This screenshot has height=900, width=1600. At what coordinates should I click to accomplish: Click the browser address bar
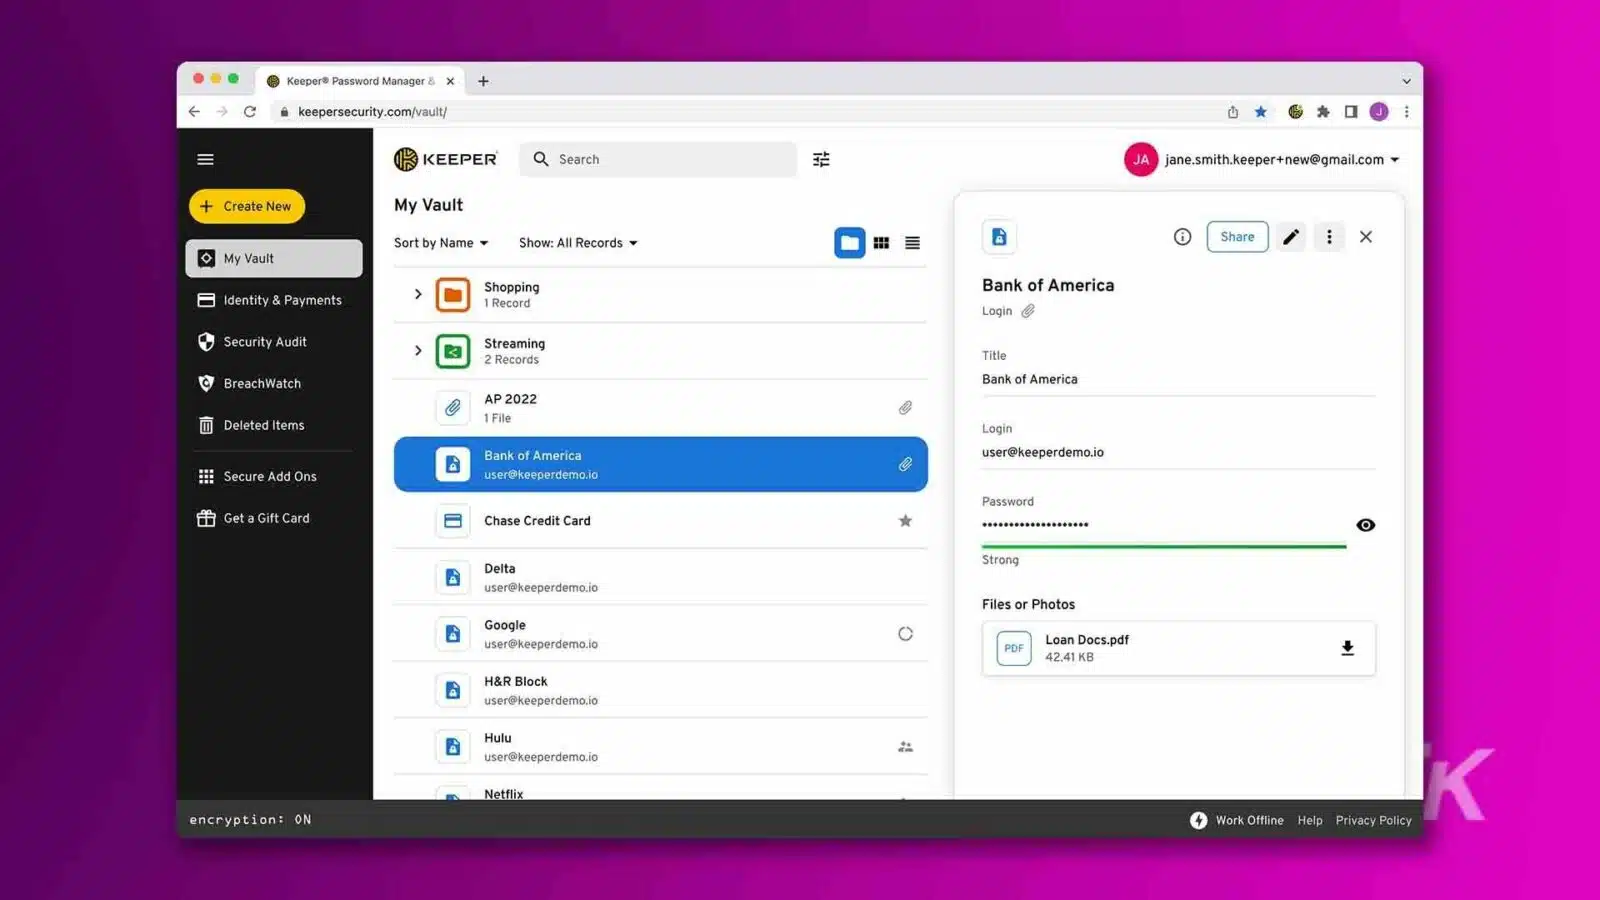tap(745, 112)
